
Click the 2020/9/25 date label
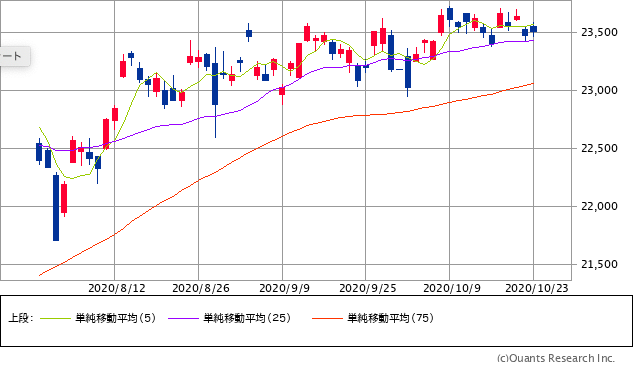pyautogui.click(x=368, y=288)
